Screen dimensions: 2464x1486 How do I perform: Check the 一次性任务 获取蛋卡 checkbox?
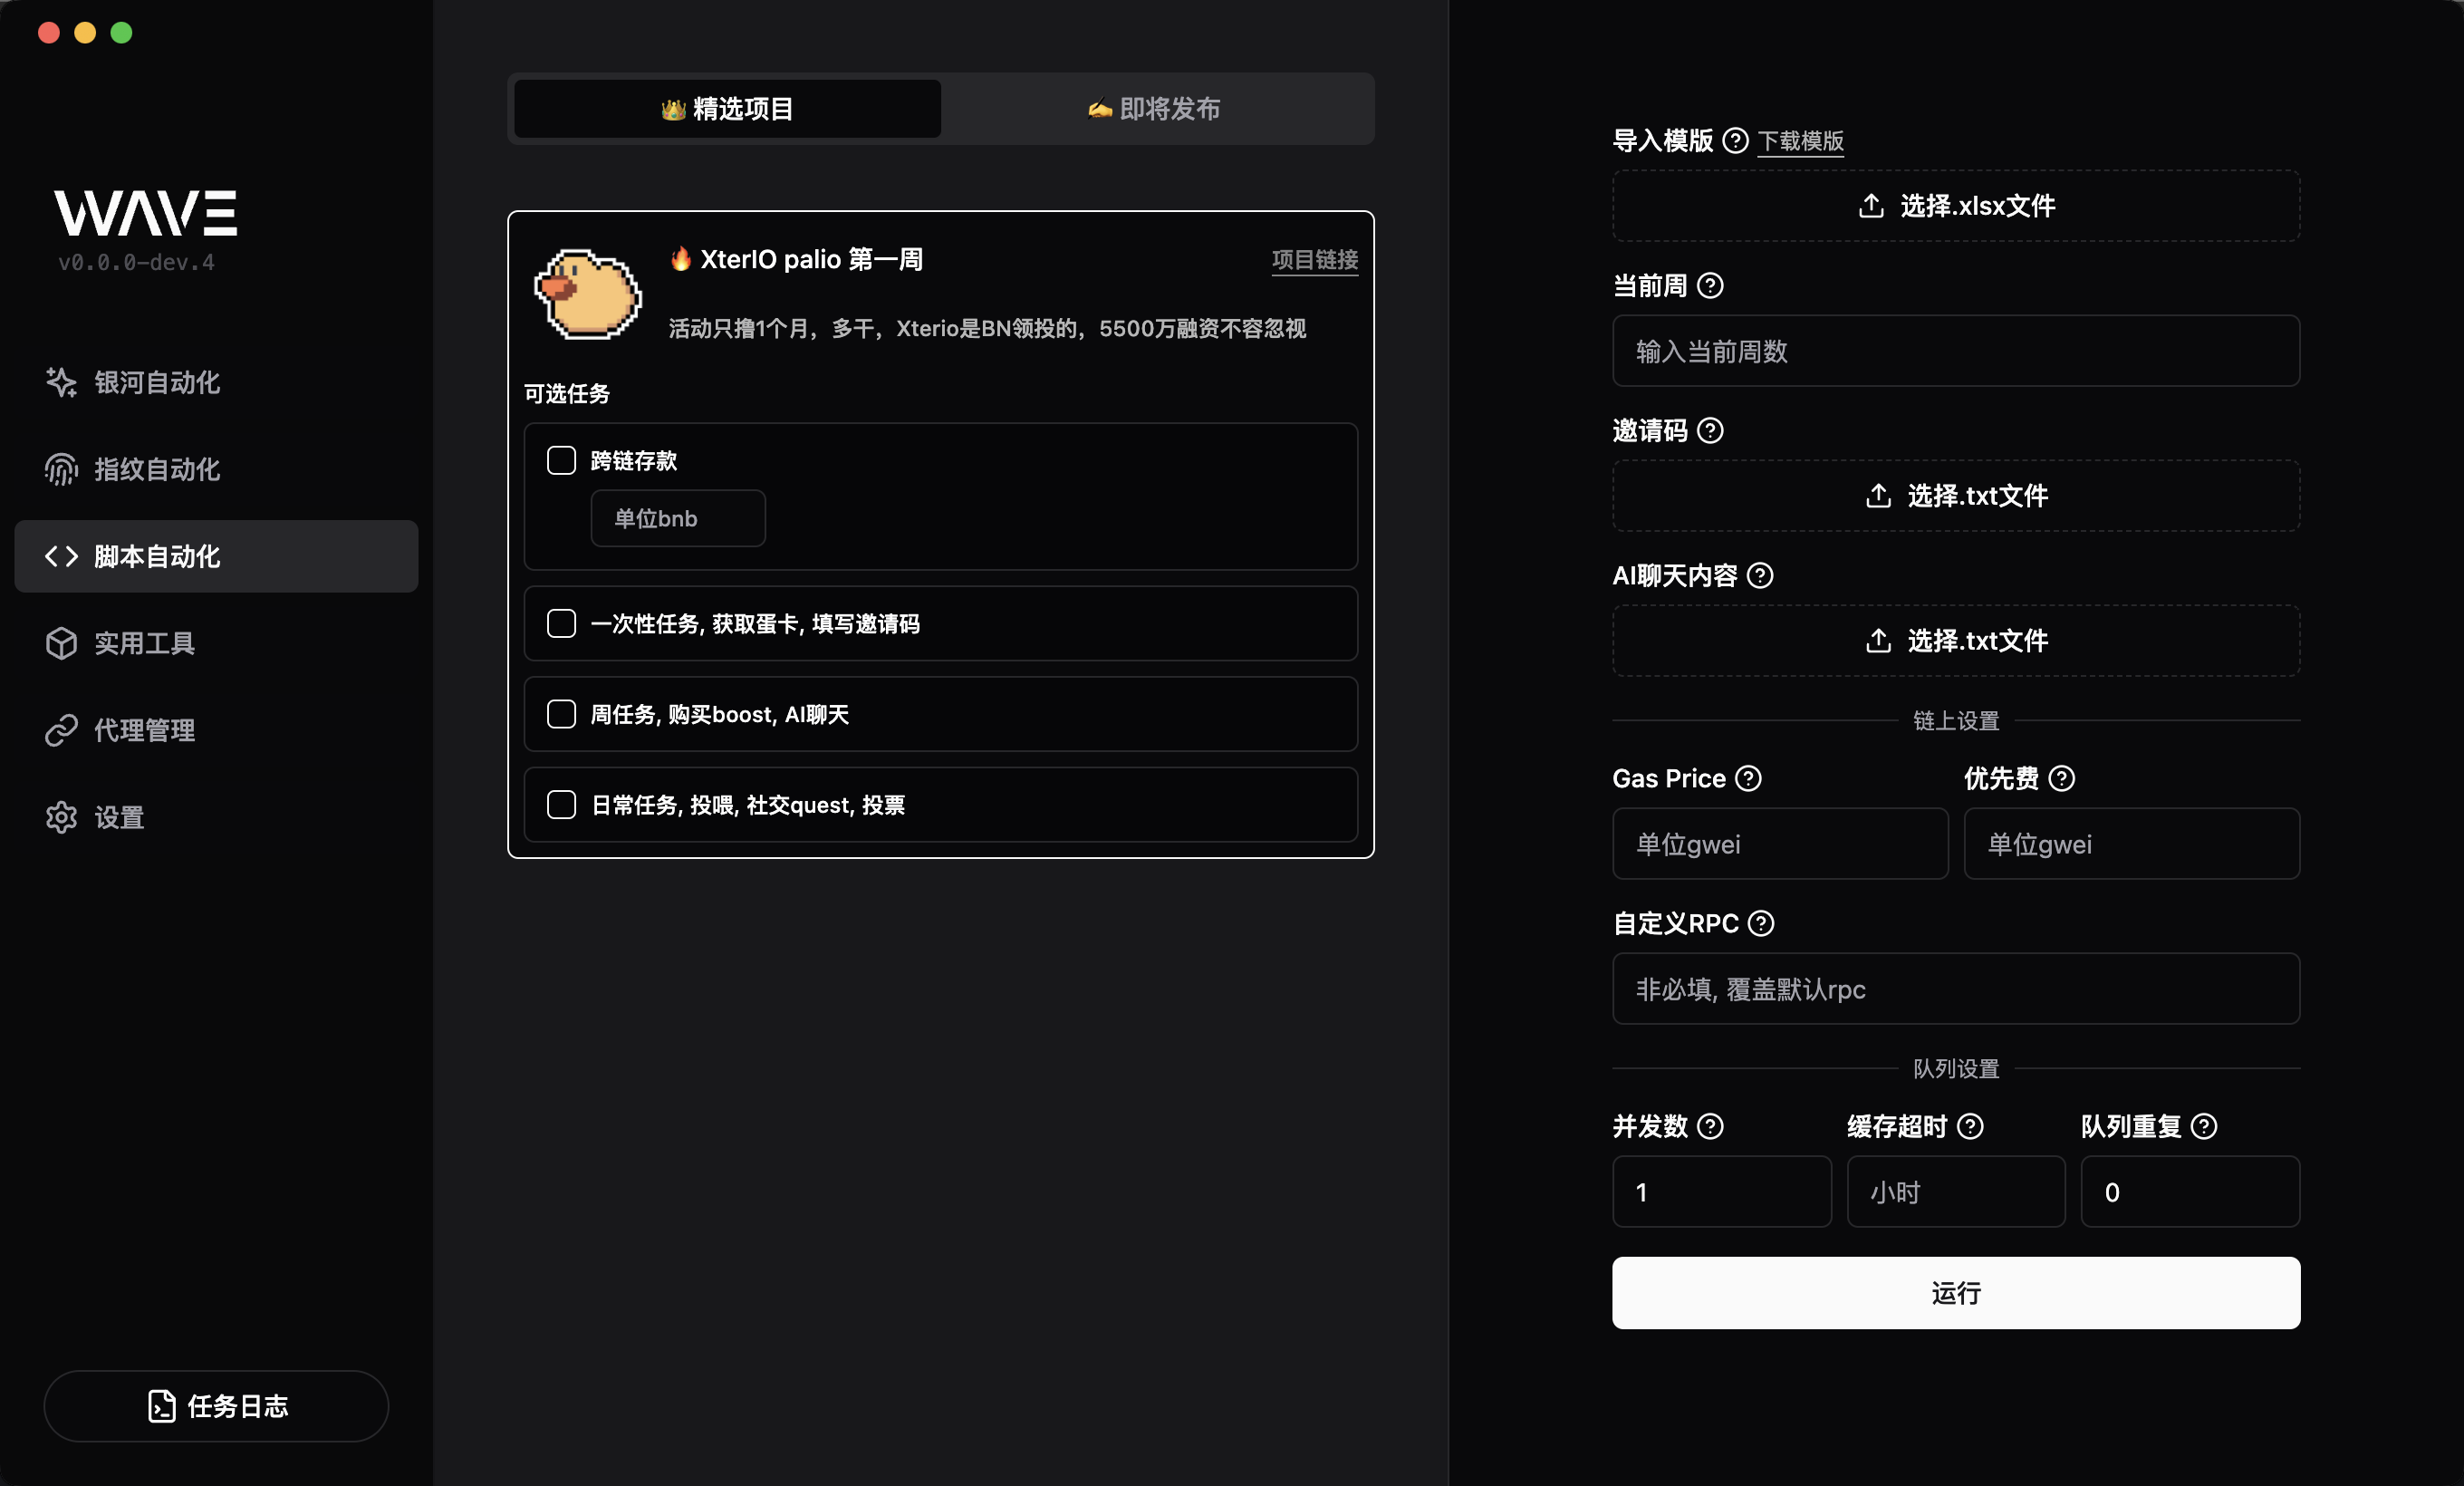click(x=561, y=624)
